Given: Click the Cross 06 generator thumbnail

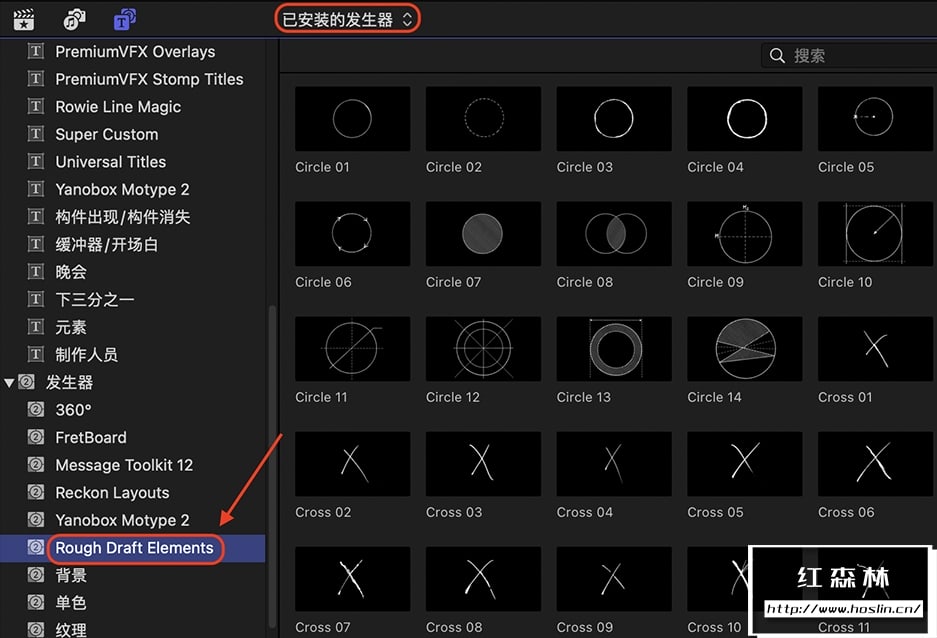Looking at the screenshot, I should coord(875,464).
